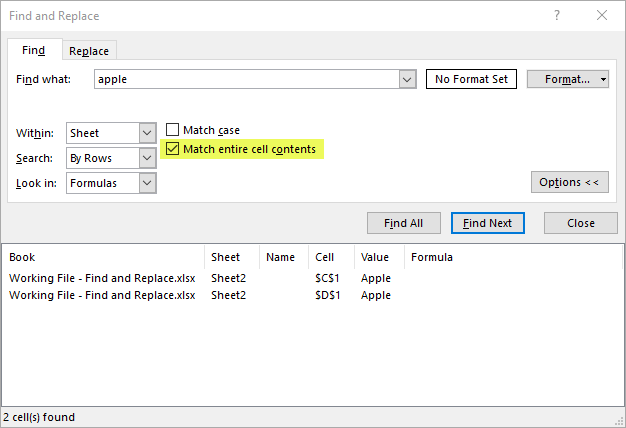626x428 pixels.
Task: Uncheck Match entire cell contents
Action: 173,149
